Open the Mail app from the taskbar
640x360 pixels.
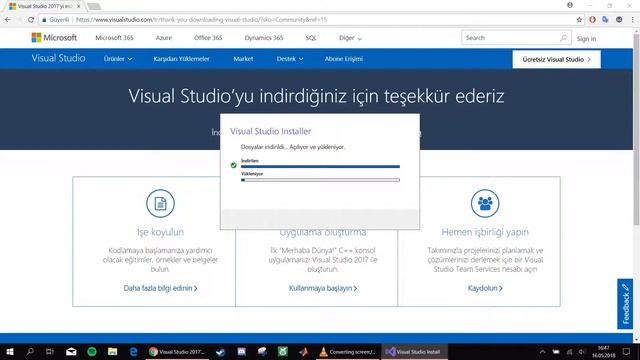71,351
